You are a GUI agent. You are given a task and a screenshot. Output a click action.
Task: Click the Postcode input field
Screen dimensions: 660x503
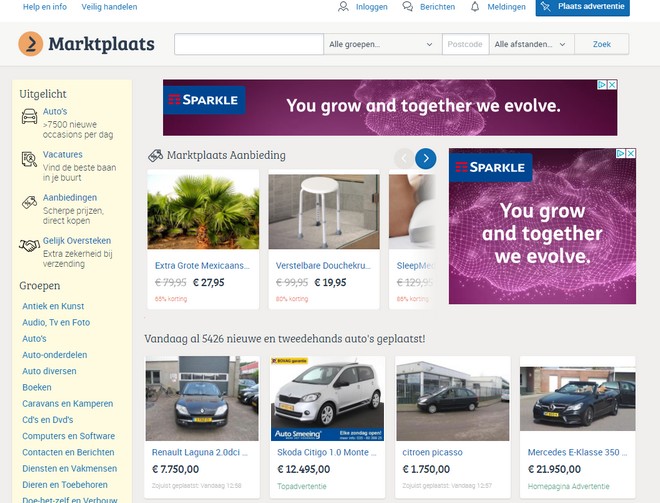click(x=466, y=44)
